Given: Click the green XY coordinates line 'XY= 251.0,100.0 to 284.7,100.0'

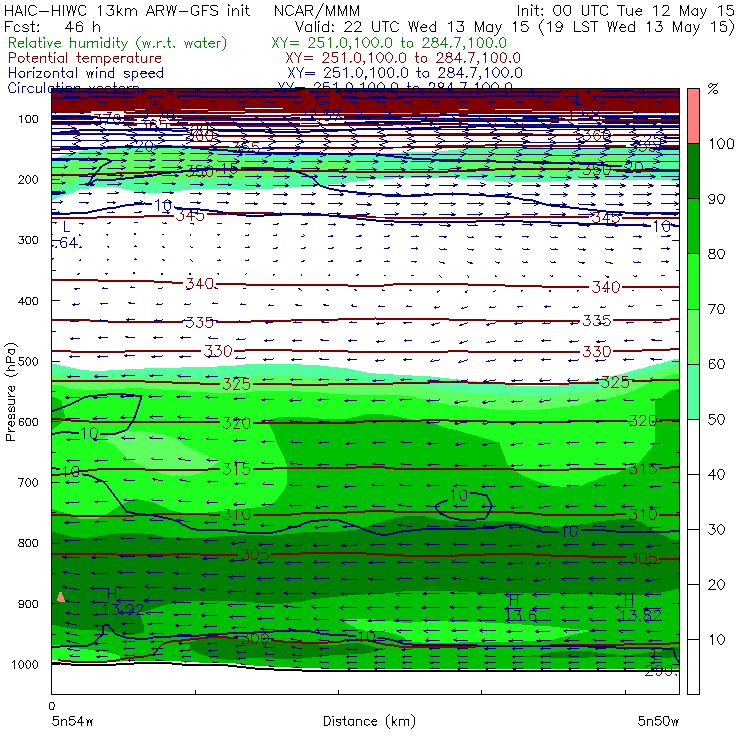Looking at the screenshot, I should coord(389,43).
